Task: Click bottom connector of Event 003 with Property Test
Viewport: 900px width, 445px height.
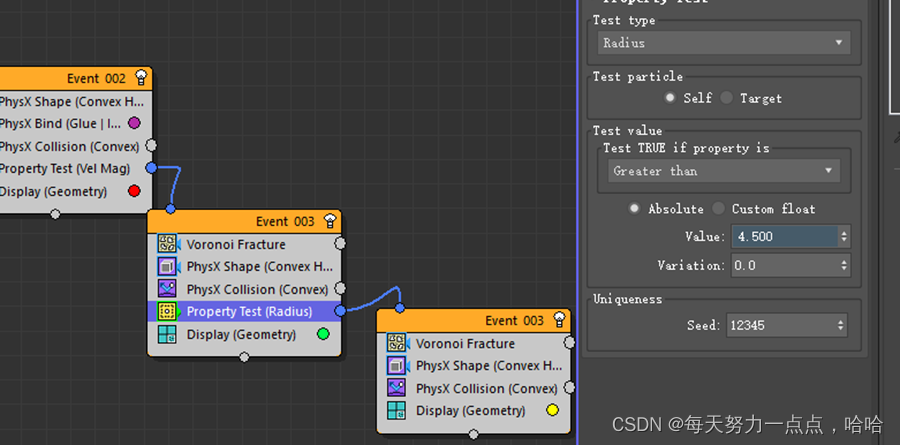Action: (x=244, y=357)
